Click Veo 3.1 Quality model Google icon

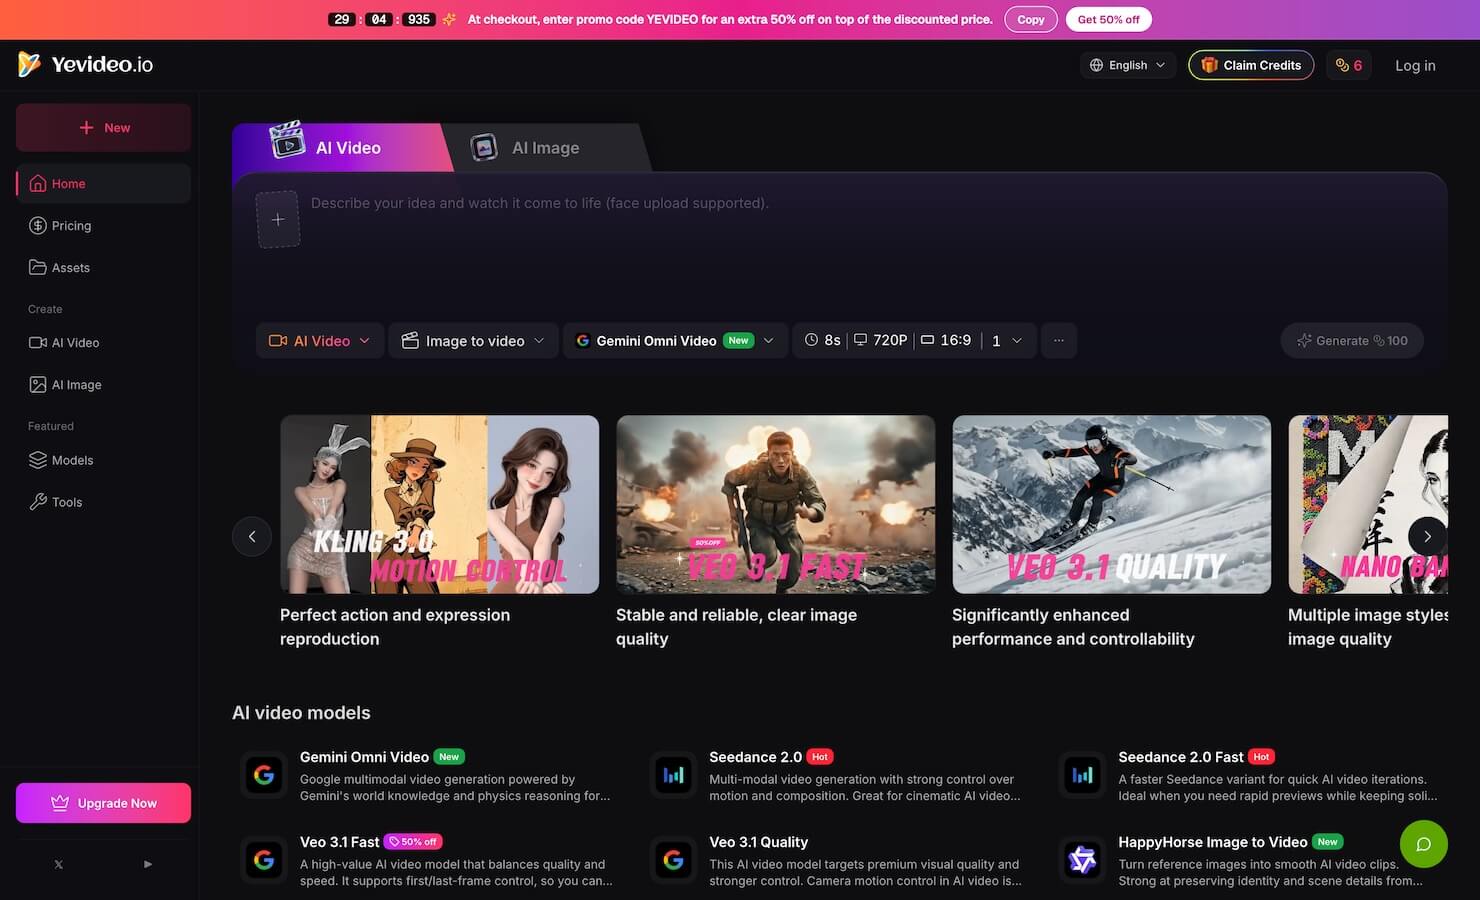[674, 860]
